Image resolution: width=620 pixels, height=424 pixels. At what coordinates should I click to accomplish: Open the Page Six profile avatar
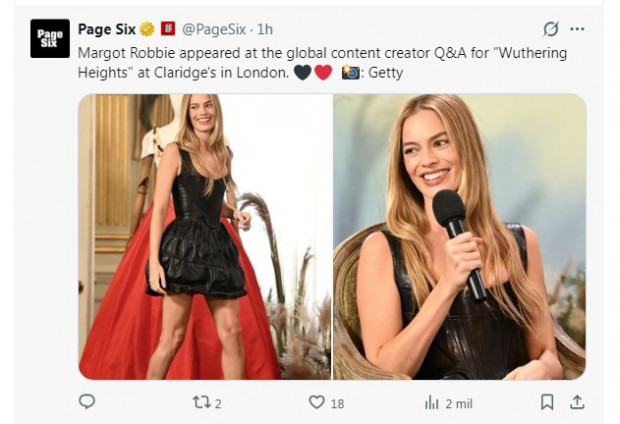click(x=50, y=38)
